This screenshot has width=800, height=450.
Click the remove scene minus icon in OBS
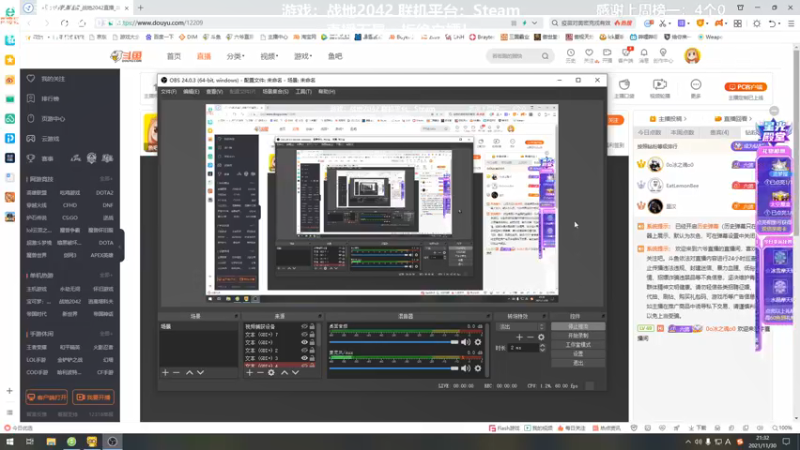[177, 373]
